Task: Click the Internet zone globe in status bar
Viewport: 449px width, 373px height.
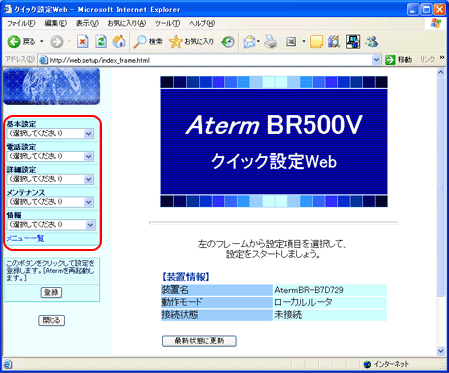Action: (367, 364)
